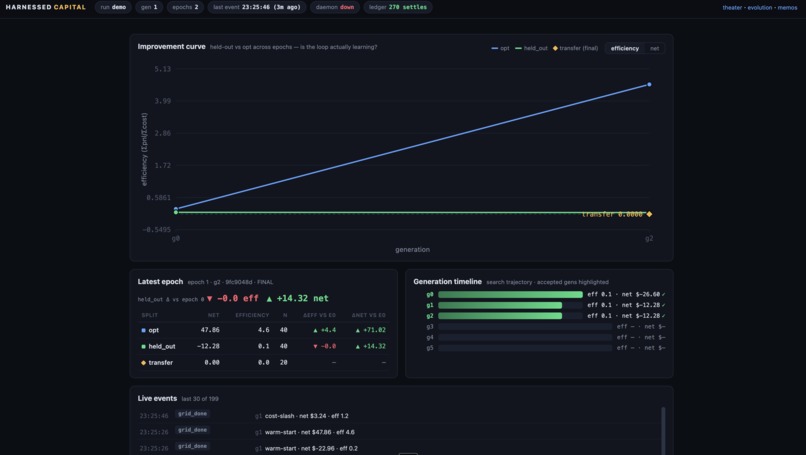The image size is (806, 455).
Task: Click the gen 1 pill
Action: point(149,7)
